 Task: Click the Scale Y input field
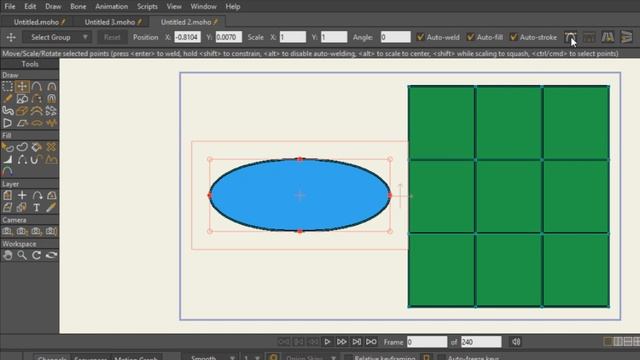(334, 37)
